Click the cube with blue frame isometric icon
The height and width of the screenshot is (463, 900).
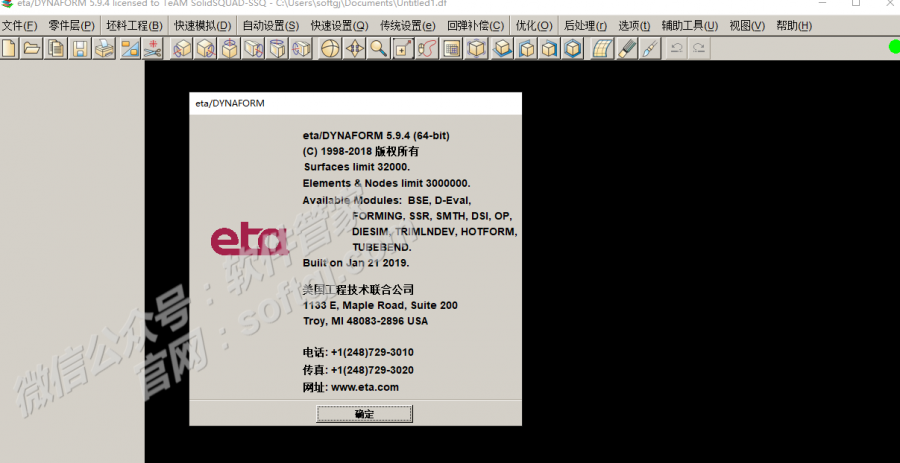[x=572, y=49]
